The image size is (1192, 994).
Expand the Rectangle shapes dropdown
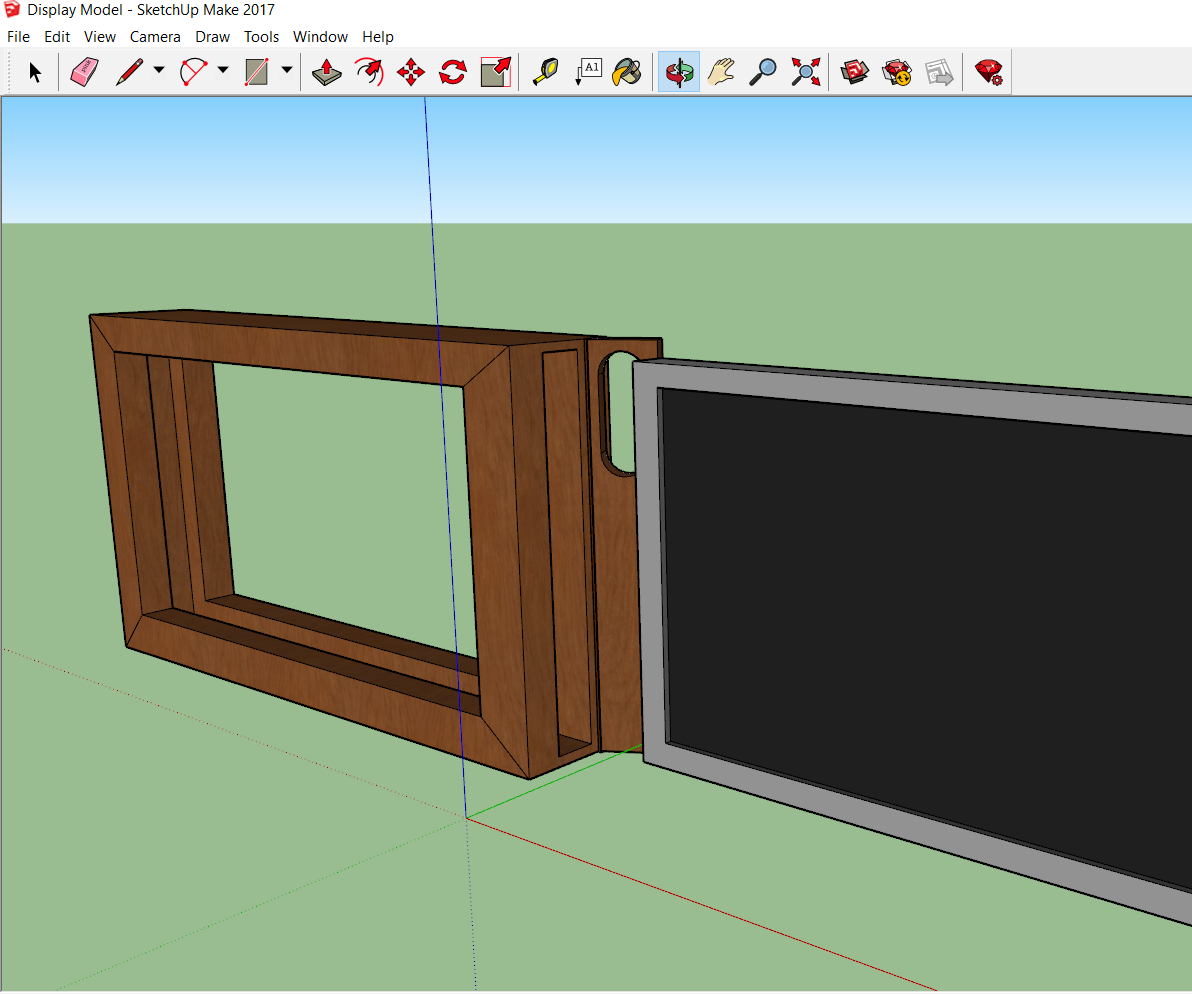point(287,71)
